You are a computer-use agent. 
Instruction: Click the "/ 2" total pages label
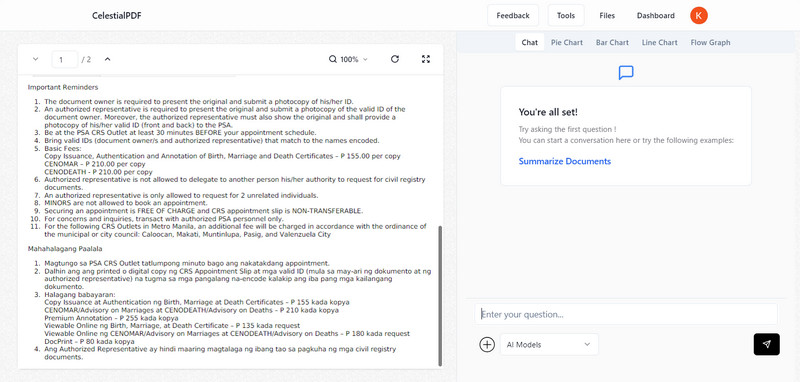coord(86,59)
